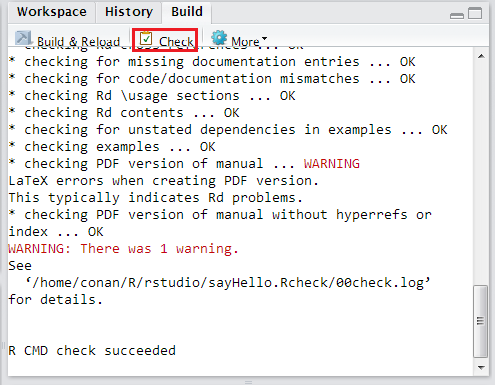This screenshot has width=495, height=385.
Task: Click the scrollbar up arrow
Action: click(481, 56)
